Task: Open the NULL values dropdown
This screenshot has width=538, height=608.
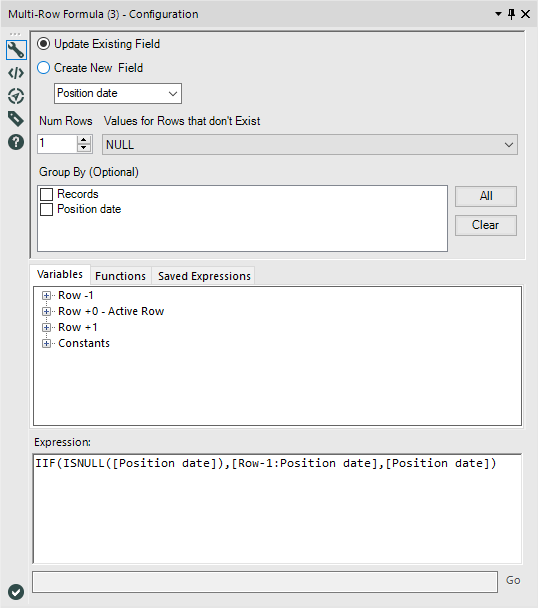Action: coord(310,145)
